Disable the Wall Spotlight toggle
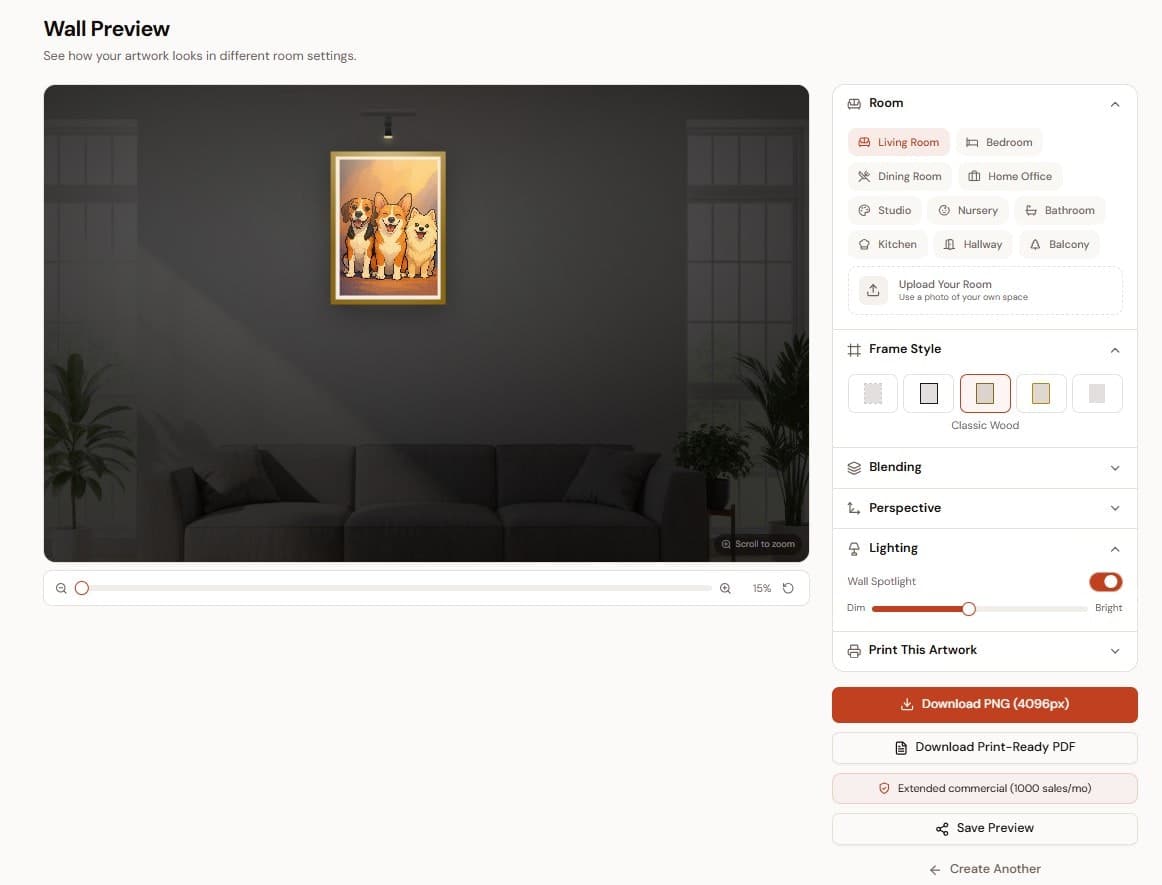Image resolution: width=1162 pixels, height=885 pixels. click(1105, 581)
